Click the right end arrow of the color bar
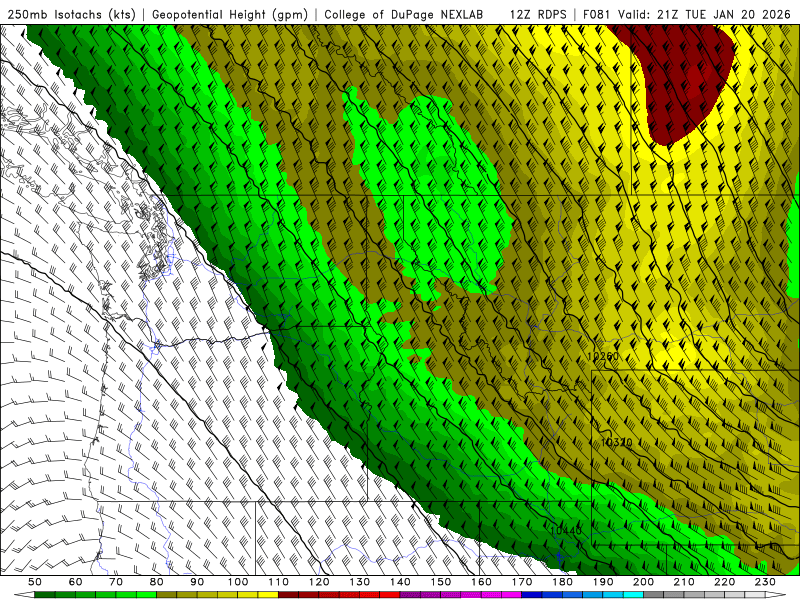The image size is (800, 600). coord(776,595)
